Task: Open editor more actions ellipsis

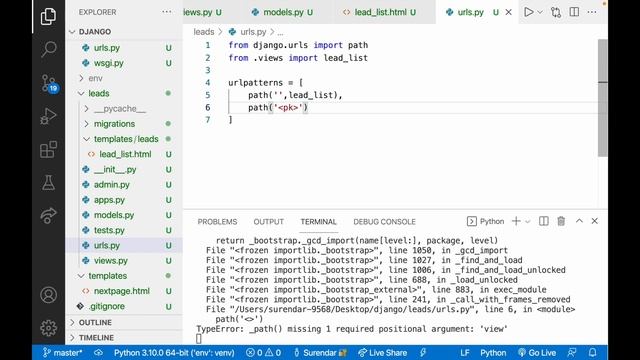Action: (592, 12)
